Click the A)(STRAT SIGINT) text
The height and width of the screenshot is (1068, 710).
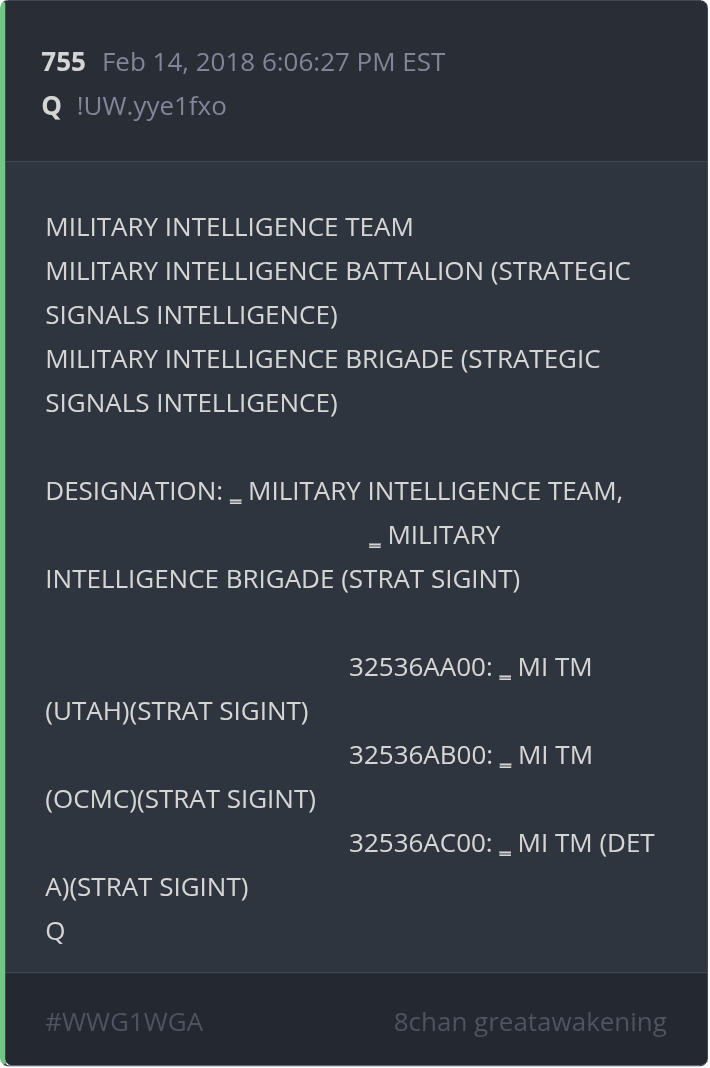tap(147, 887)
